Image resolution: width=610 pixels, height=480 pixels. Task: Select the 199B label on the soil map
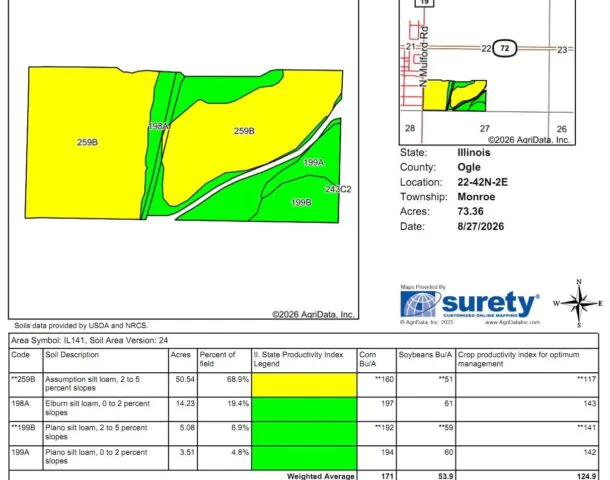pos(301,202)
